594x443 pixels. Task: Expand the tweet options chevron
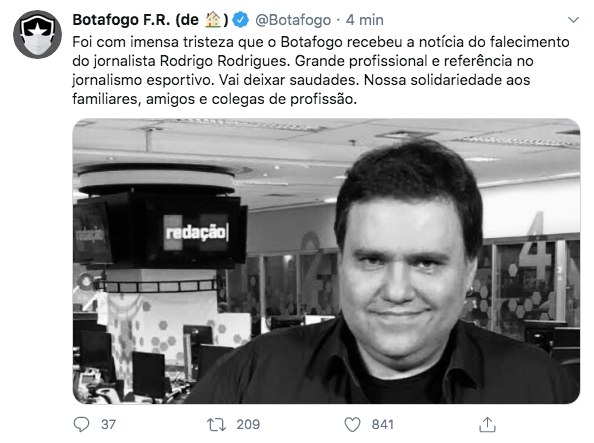[x=574, y=20]
